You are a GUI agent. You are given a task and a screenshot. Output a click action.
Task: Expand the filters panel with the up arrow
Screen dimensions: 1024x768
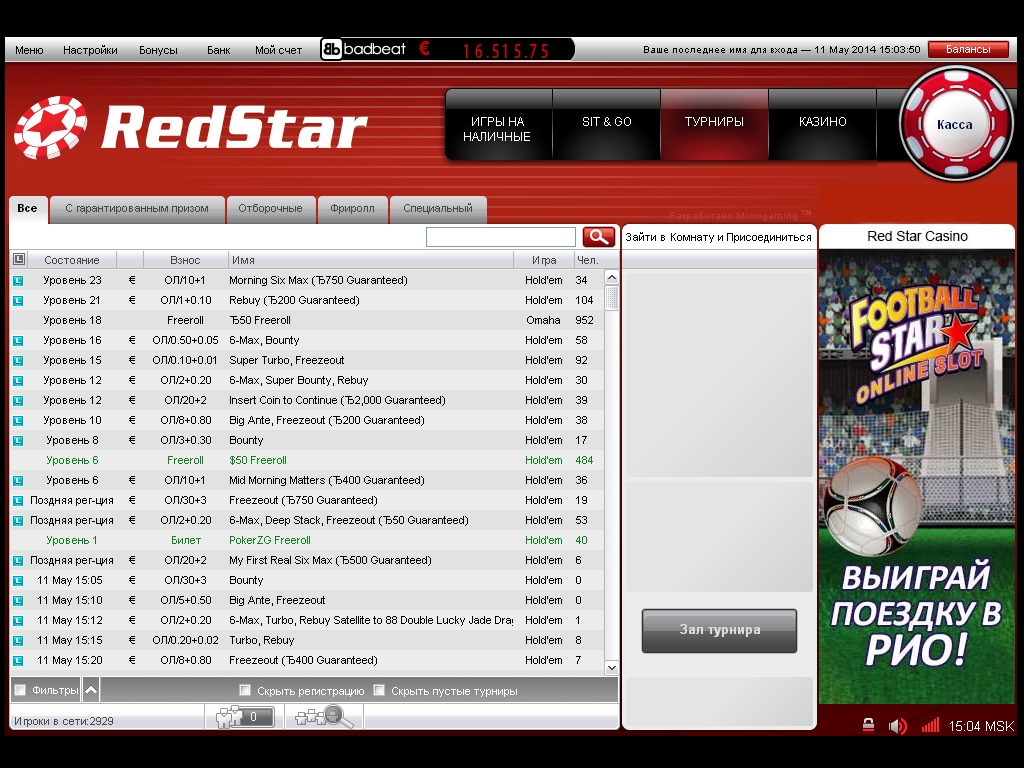91,690
